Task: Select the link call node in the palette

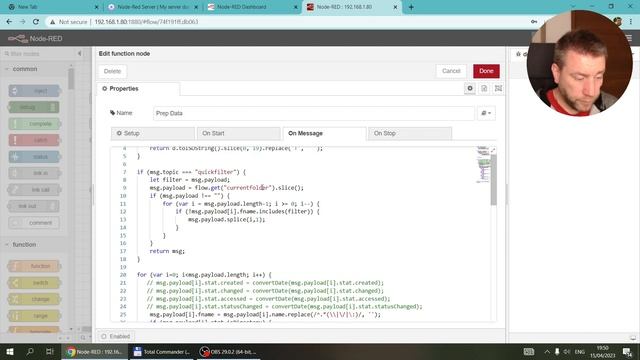Action: point(34,189)
